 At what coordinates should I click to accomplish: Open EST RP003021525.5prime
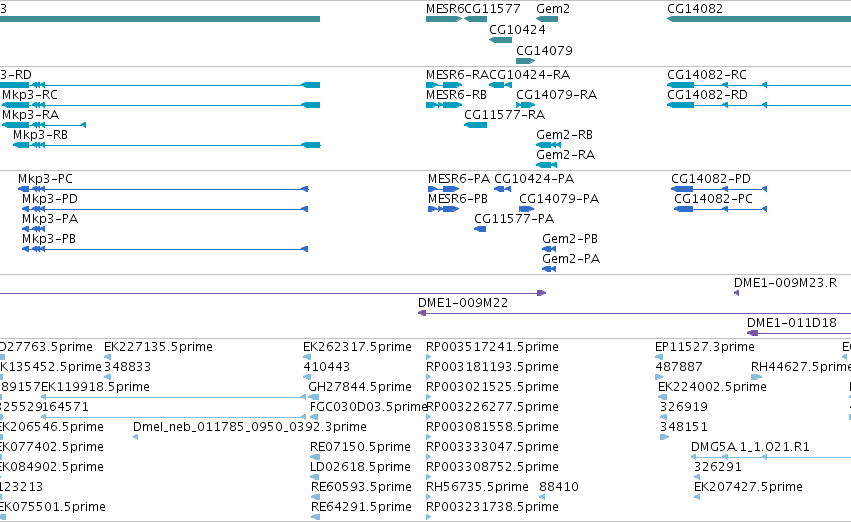coord(492,387)
